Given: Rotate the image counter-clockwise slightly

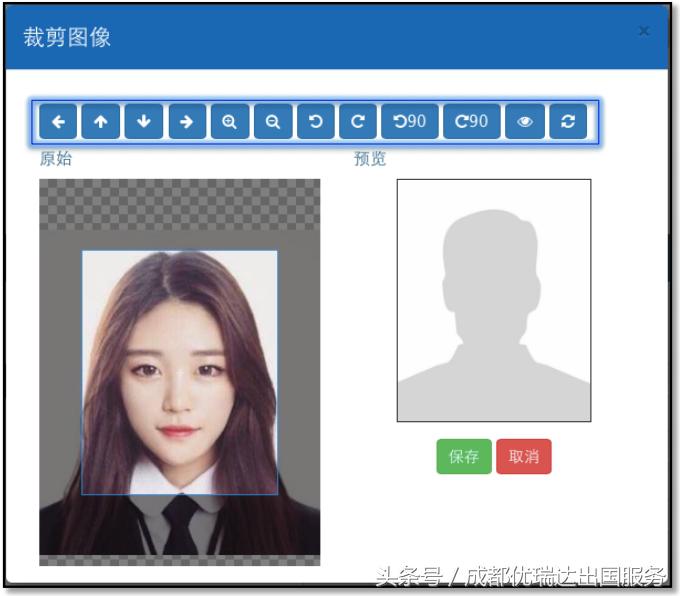Looking at the screenshot, I should 315,122.
